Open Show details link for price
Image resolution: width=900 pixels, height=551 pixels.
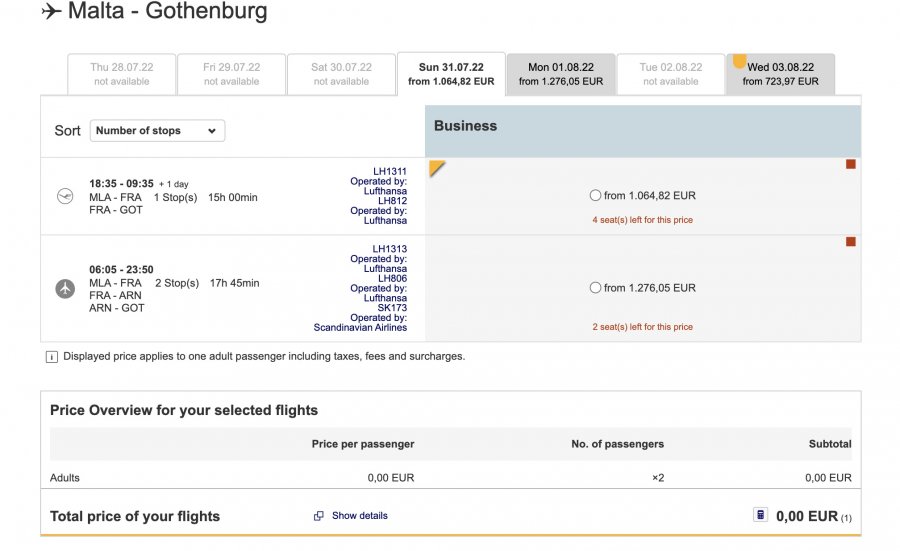pos(359,516)
